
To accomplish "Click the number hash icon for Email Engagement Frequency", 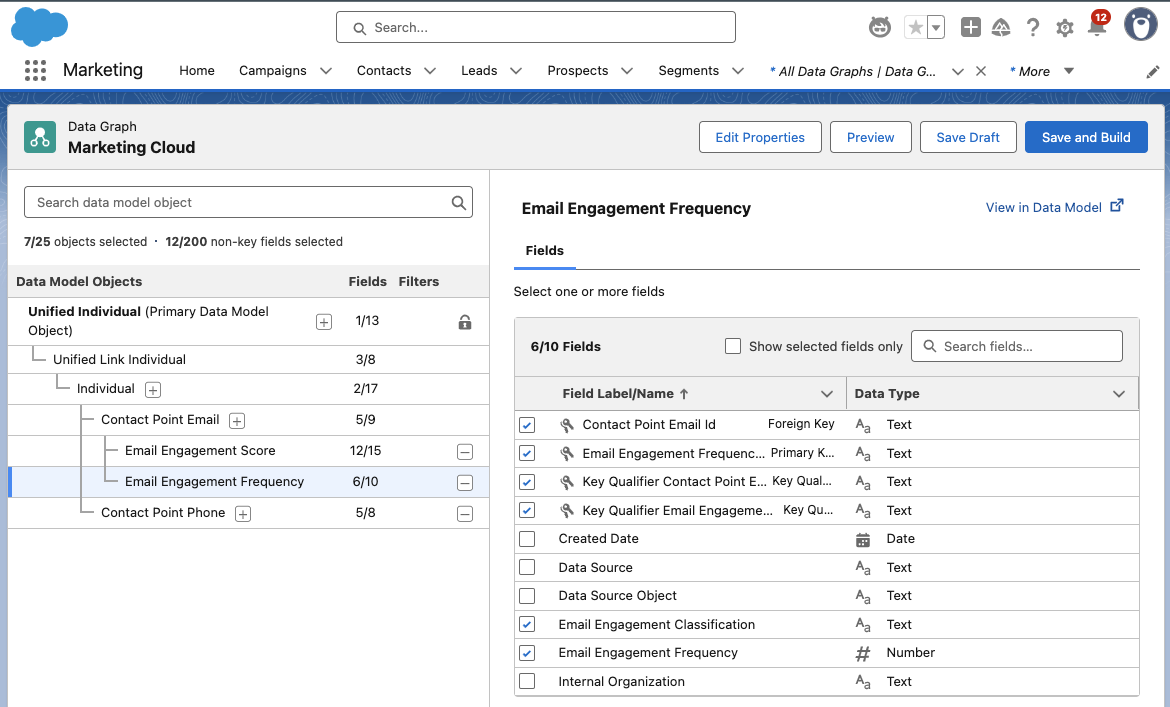I will point(863,654).
